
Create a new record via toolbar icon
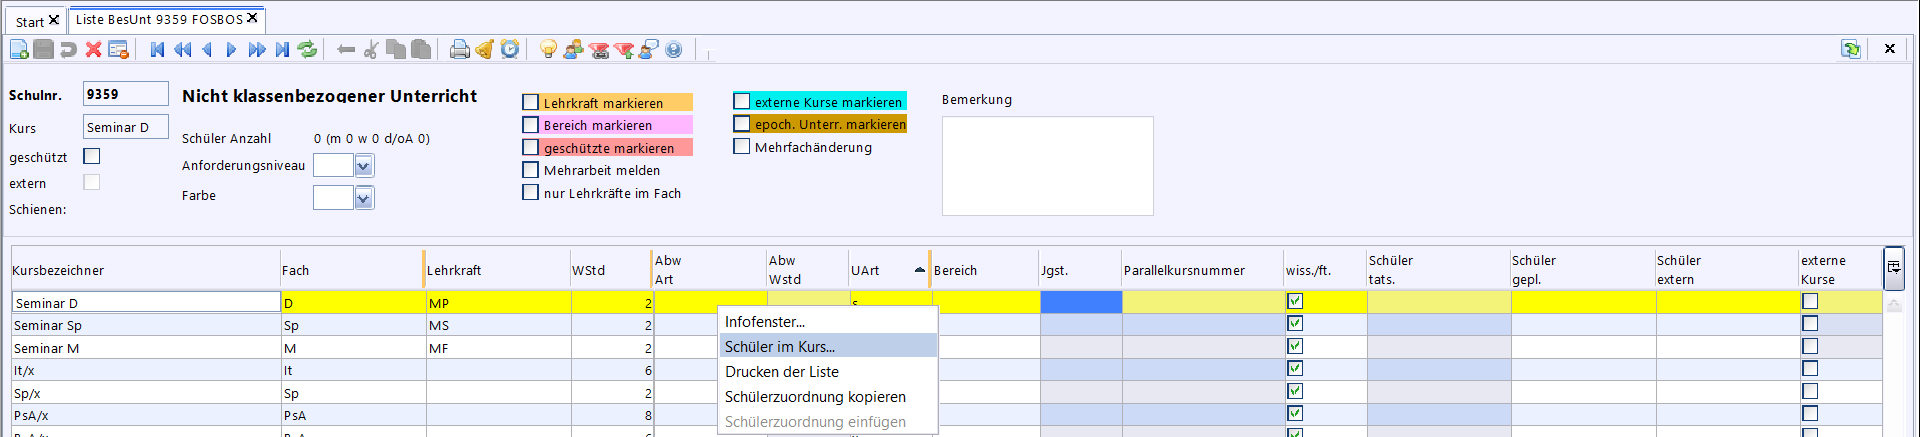19,49
